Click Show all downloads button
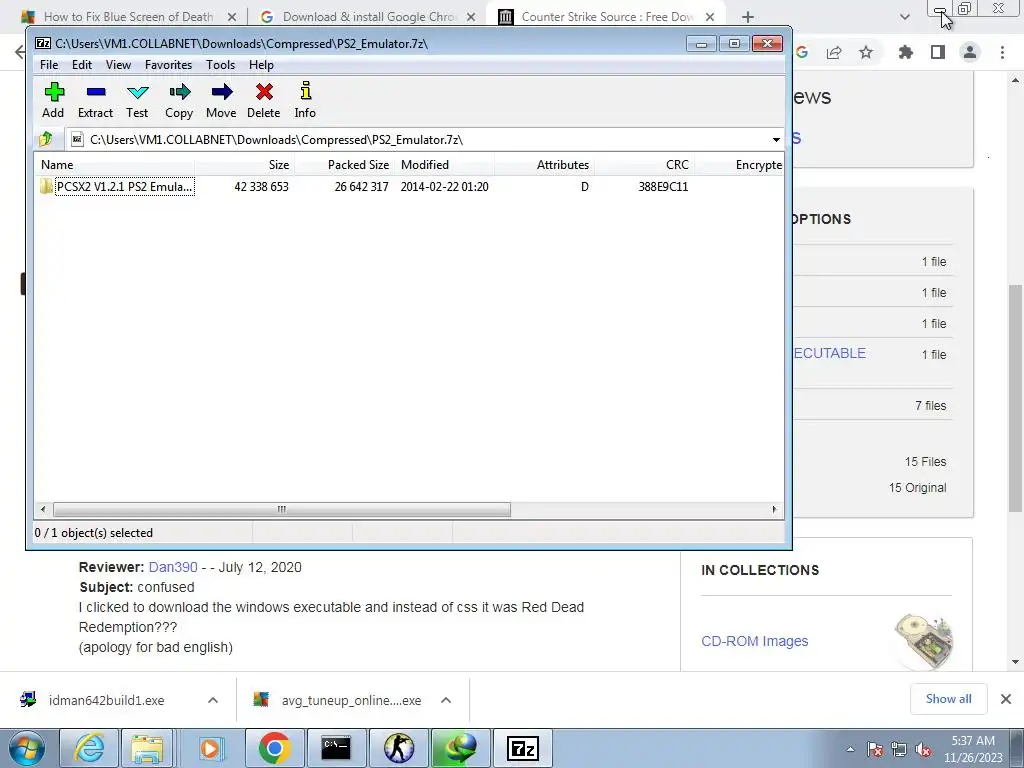The height and width of the screenshot is (768, 1024). coord(948,699)
